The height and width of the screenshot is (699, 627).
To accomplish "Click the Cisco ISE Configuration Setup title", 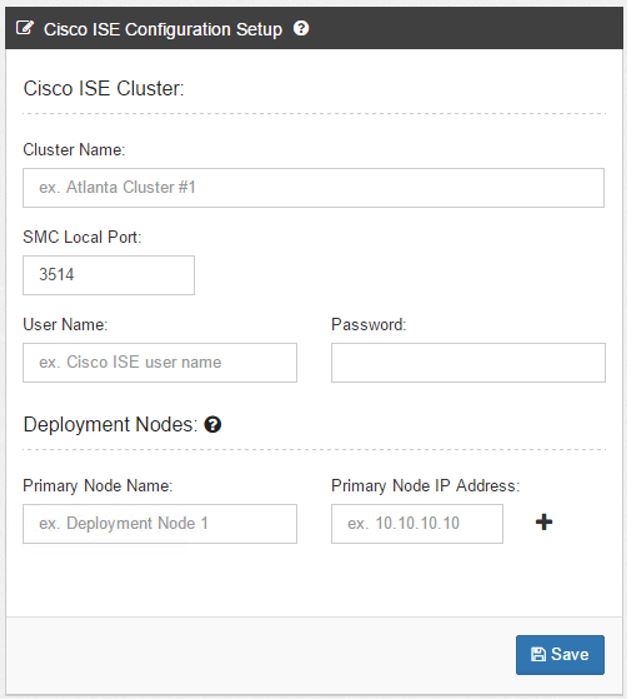I will [163, 29].
